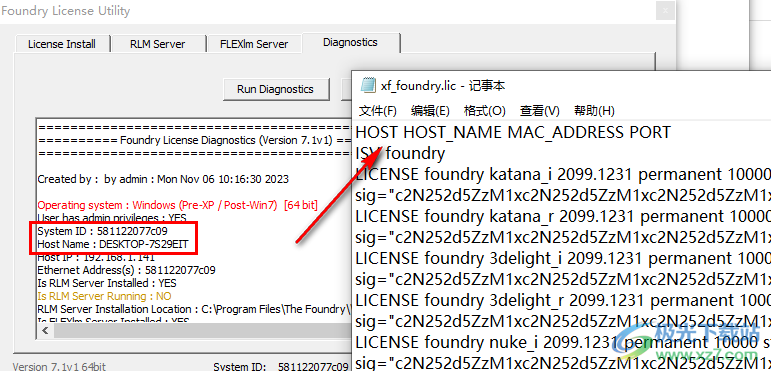Click the 'Ethernet Address(s)' line in log

(x=126, y=270)
